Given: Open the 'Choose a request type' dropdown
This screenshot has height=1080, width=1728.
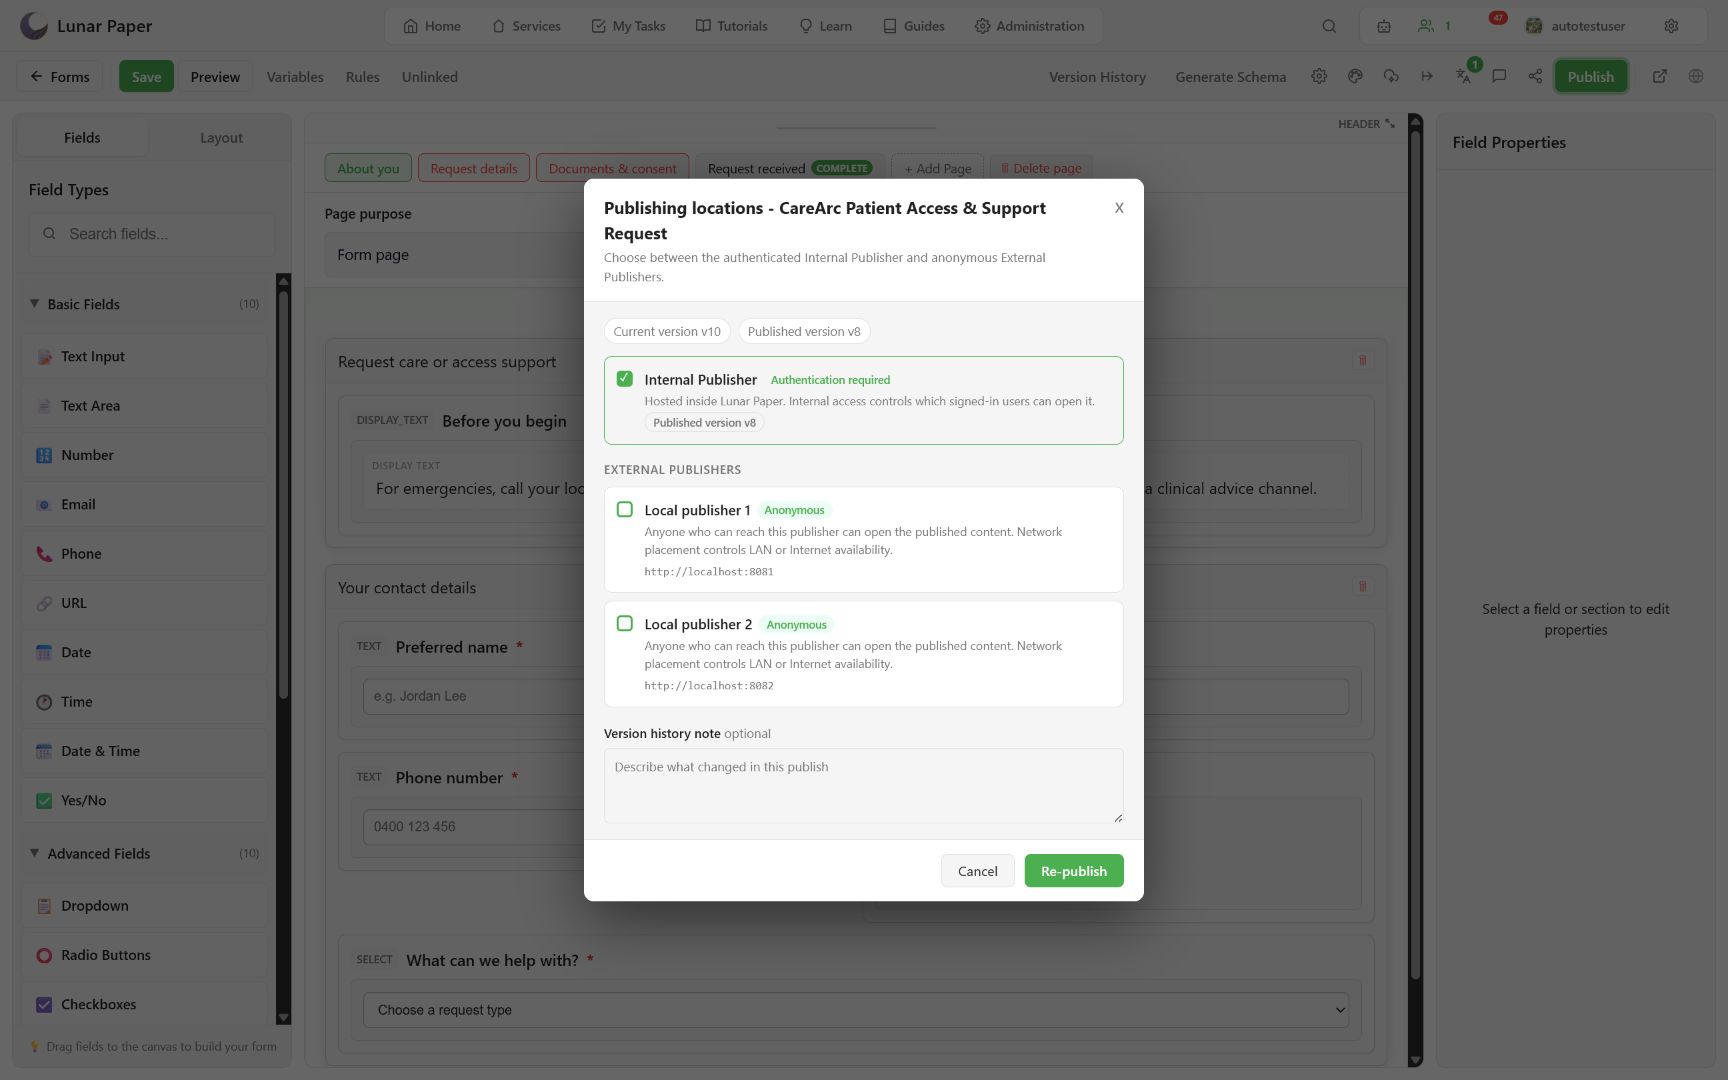Looking at the screenshot, I should coord(856,1010).
